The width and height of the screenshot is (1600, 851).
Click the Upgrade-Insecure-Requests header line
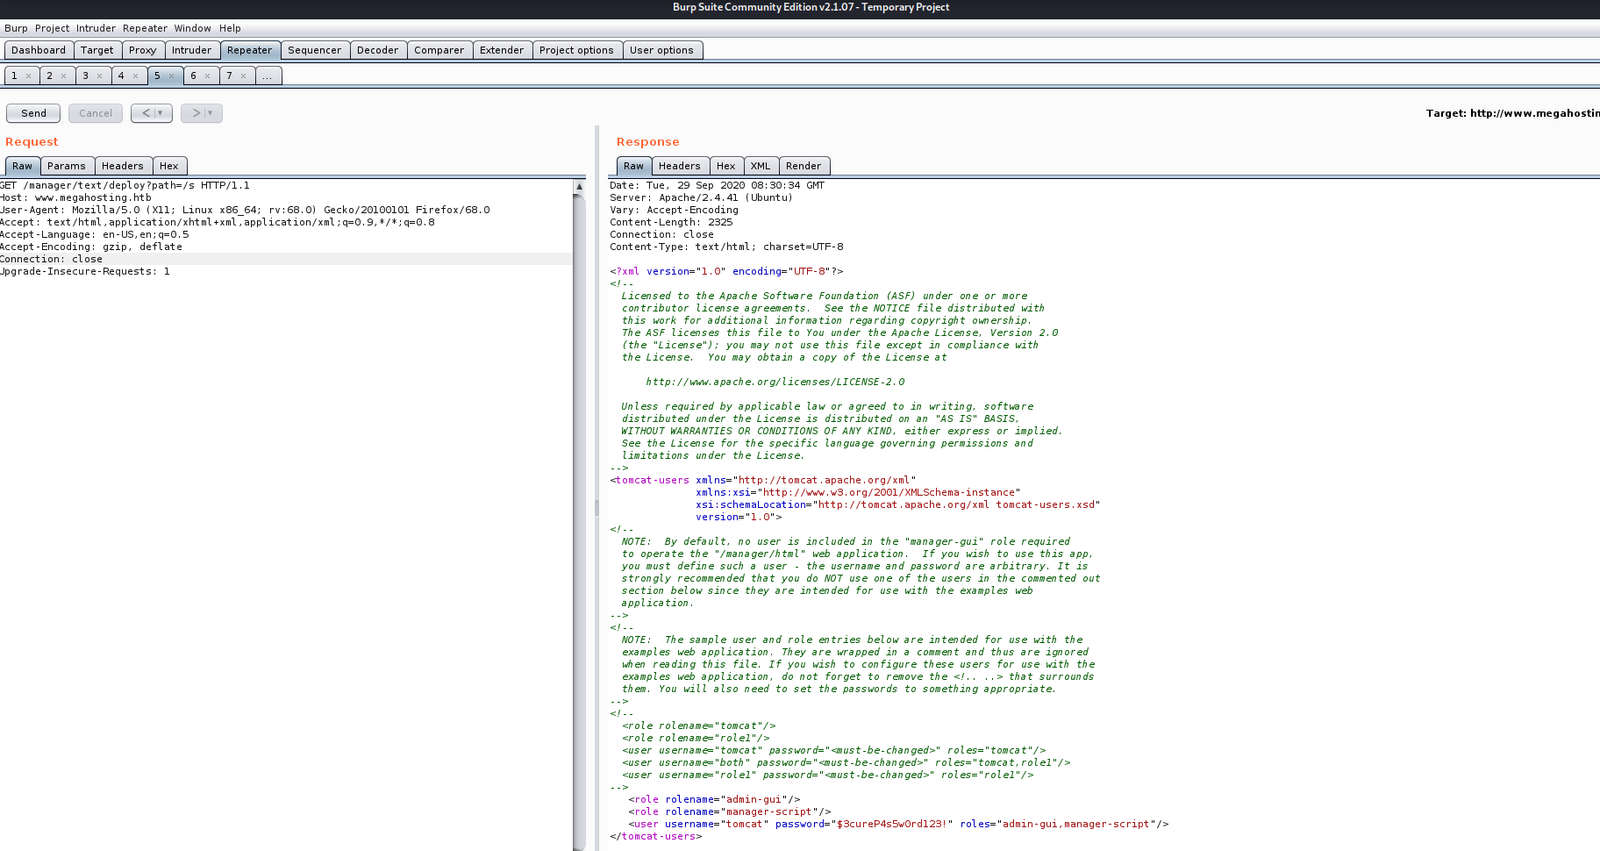pos(85,271)
